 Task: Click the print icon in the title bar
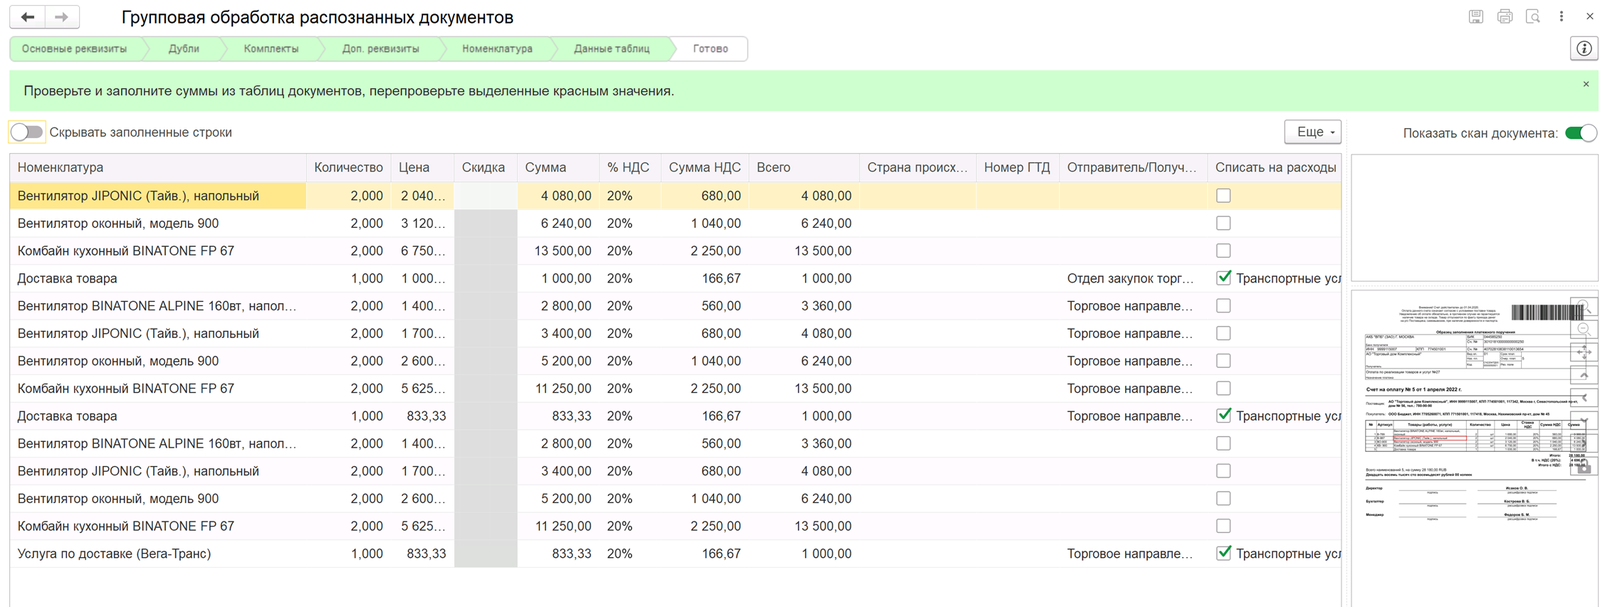1504,17
